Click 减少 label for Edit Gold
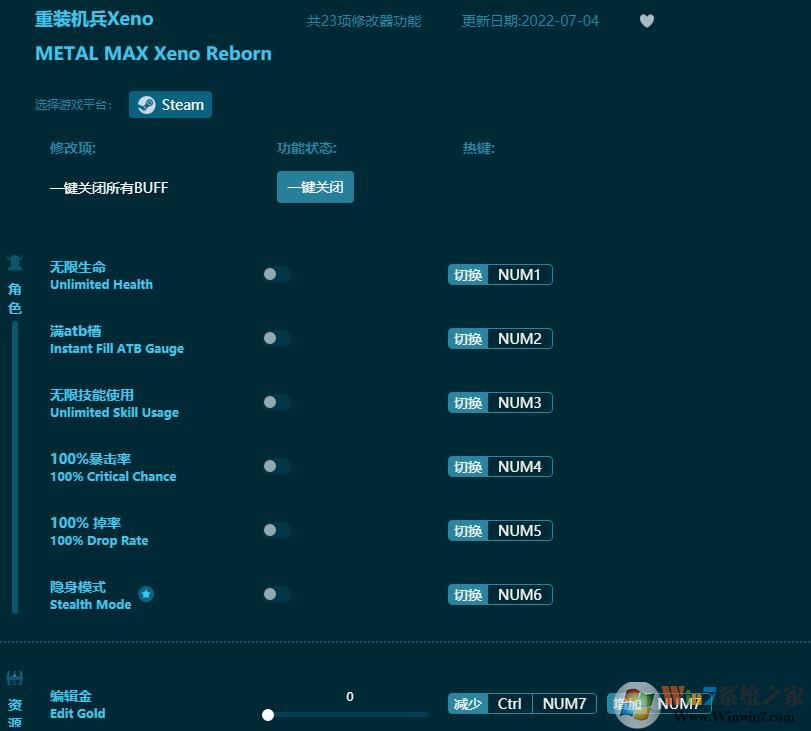 [468, 704]
